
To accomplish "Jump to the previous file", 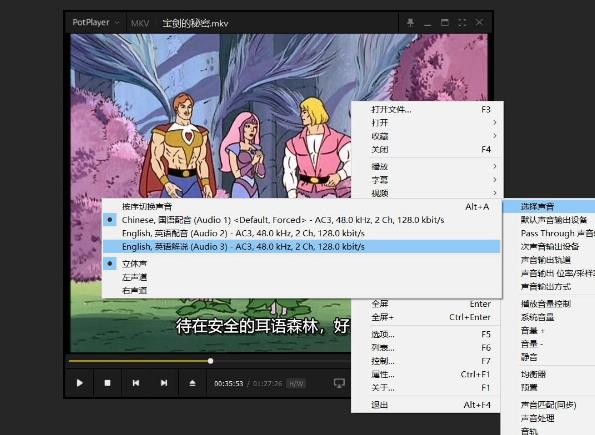I will pyautogui.click(x=136, y=383).
